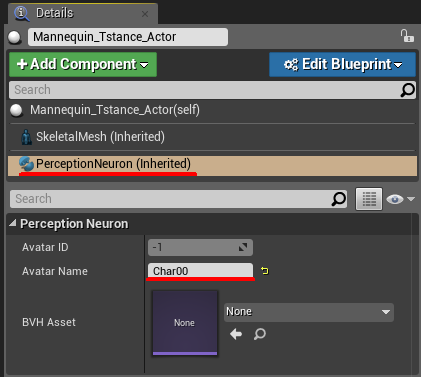Click the actor sphere icon beside name field

(x=15, y=37)
